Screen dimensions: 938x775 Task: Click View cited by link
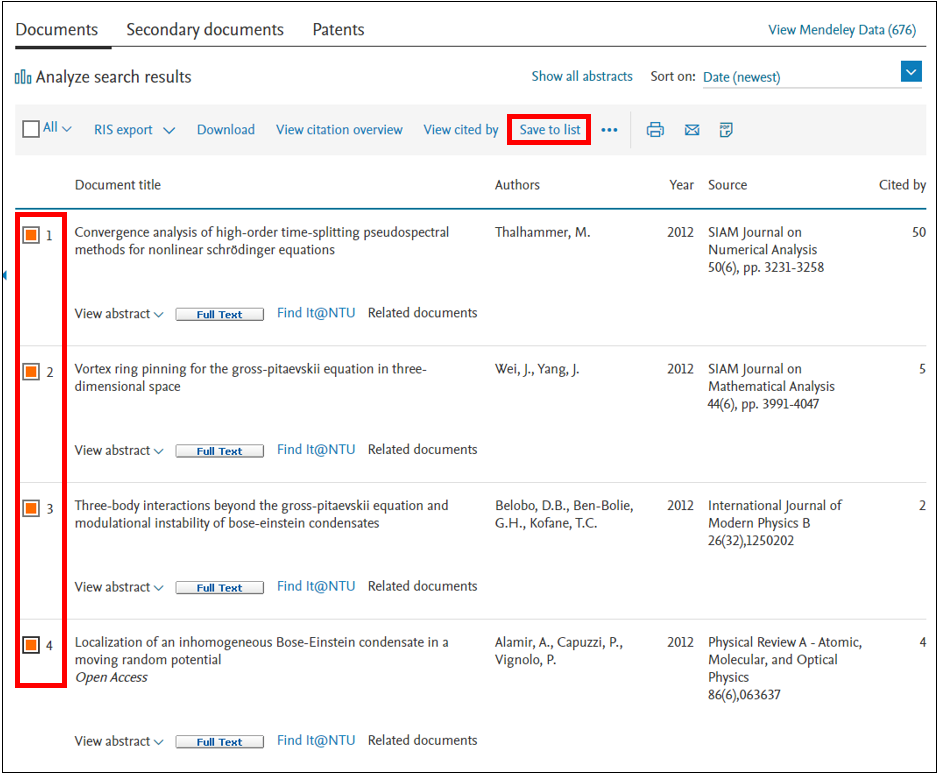[461, 130]
